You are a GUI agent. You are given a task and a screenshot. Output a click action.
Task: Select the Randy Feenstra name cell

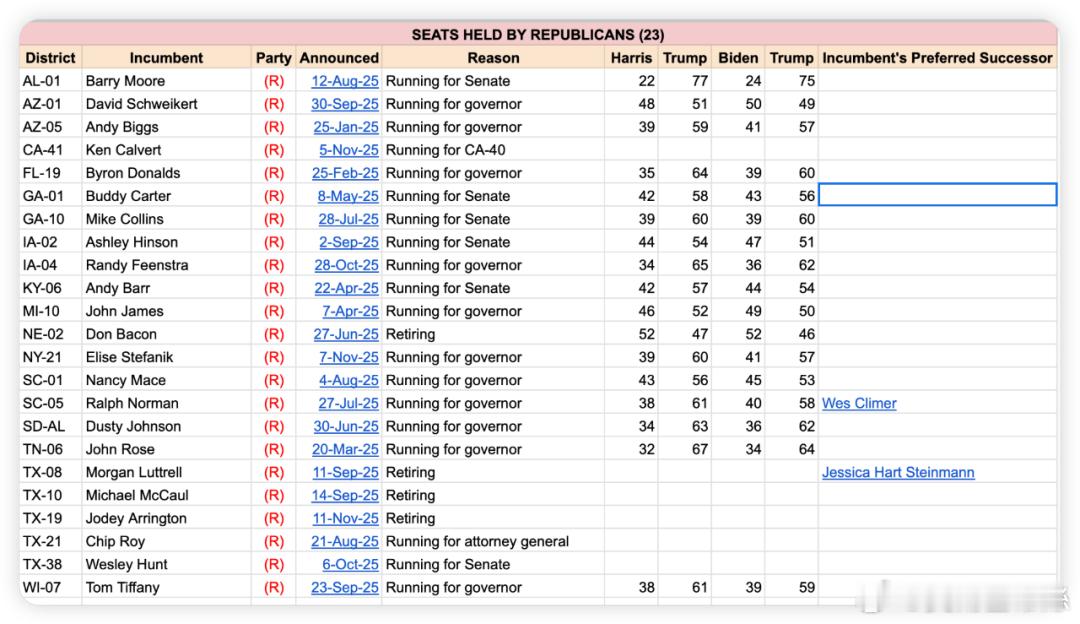tap(166, 265)
